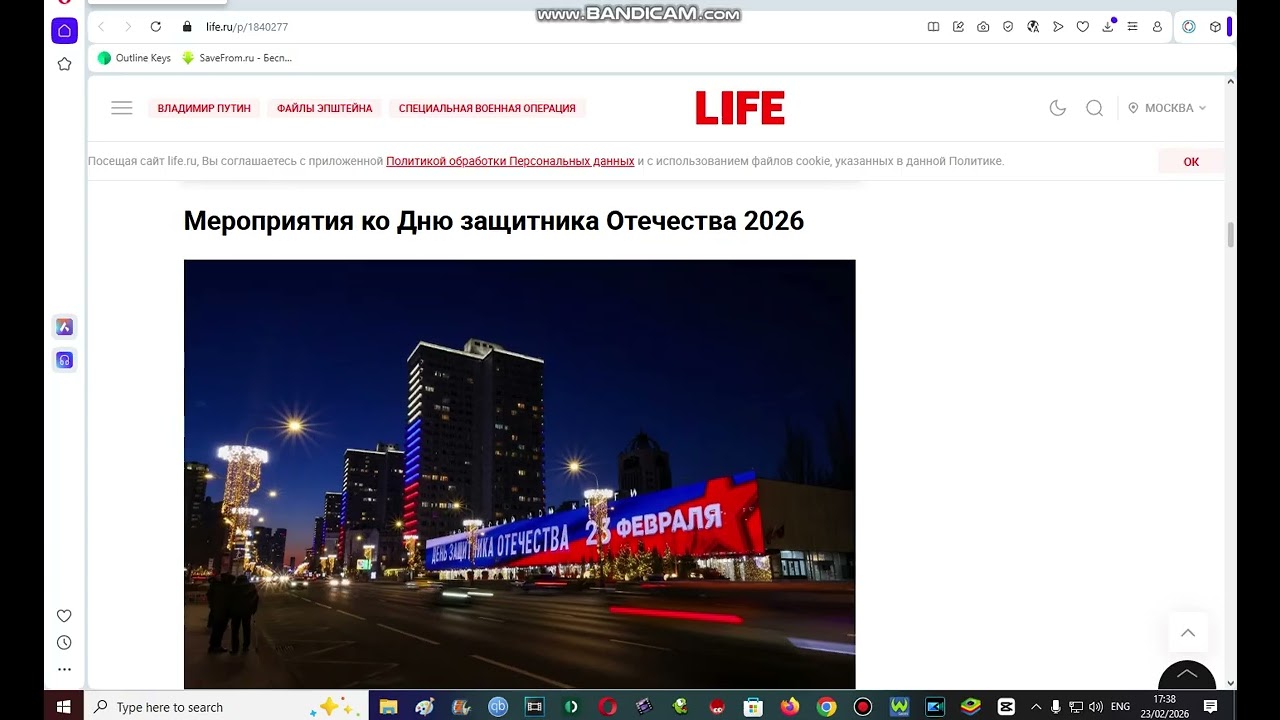The height and width of the screenshot is (720, 1280).
Task: Open the taskbar clock and date
Action: tap(1164, 706)
